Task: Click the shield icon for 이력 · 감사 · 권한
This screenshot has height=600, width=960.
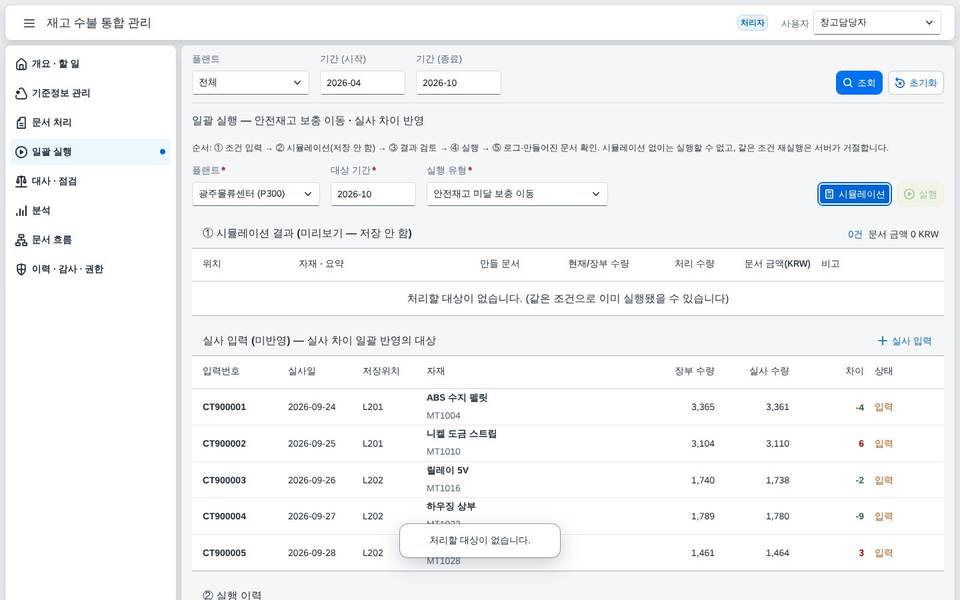Action: point(21,269)
